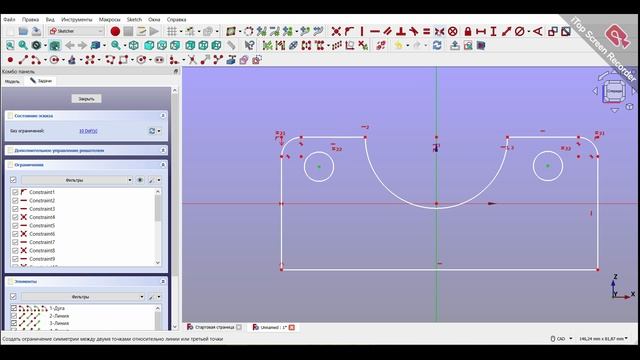Select the Symmetry constraint tool
The width and height of the screenshot is (640, 360).
(x=439, y=31)
